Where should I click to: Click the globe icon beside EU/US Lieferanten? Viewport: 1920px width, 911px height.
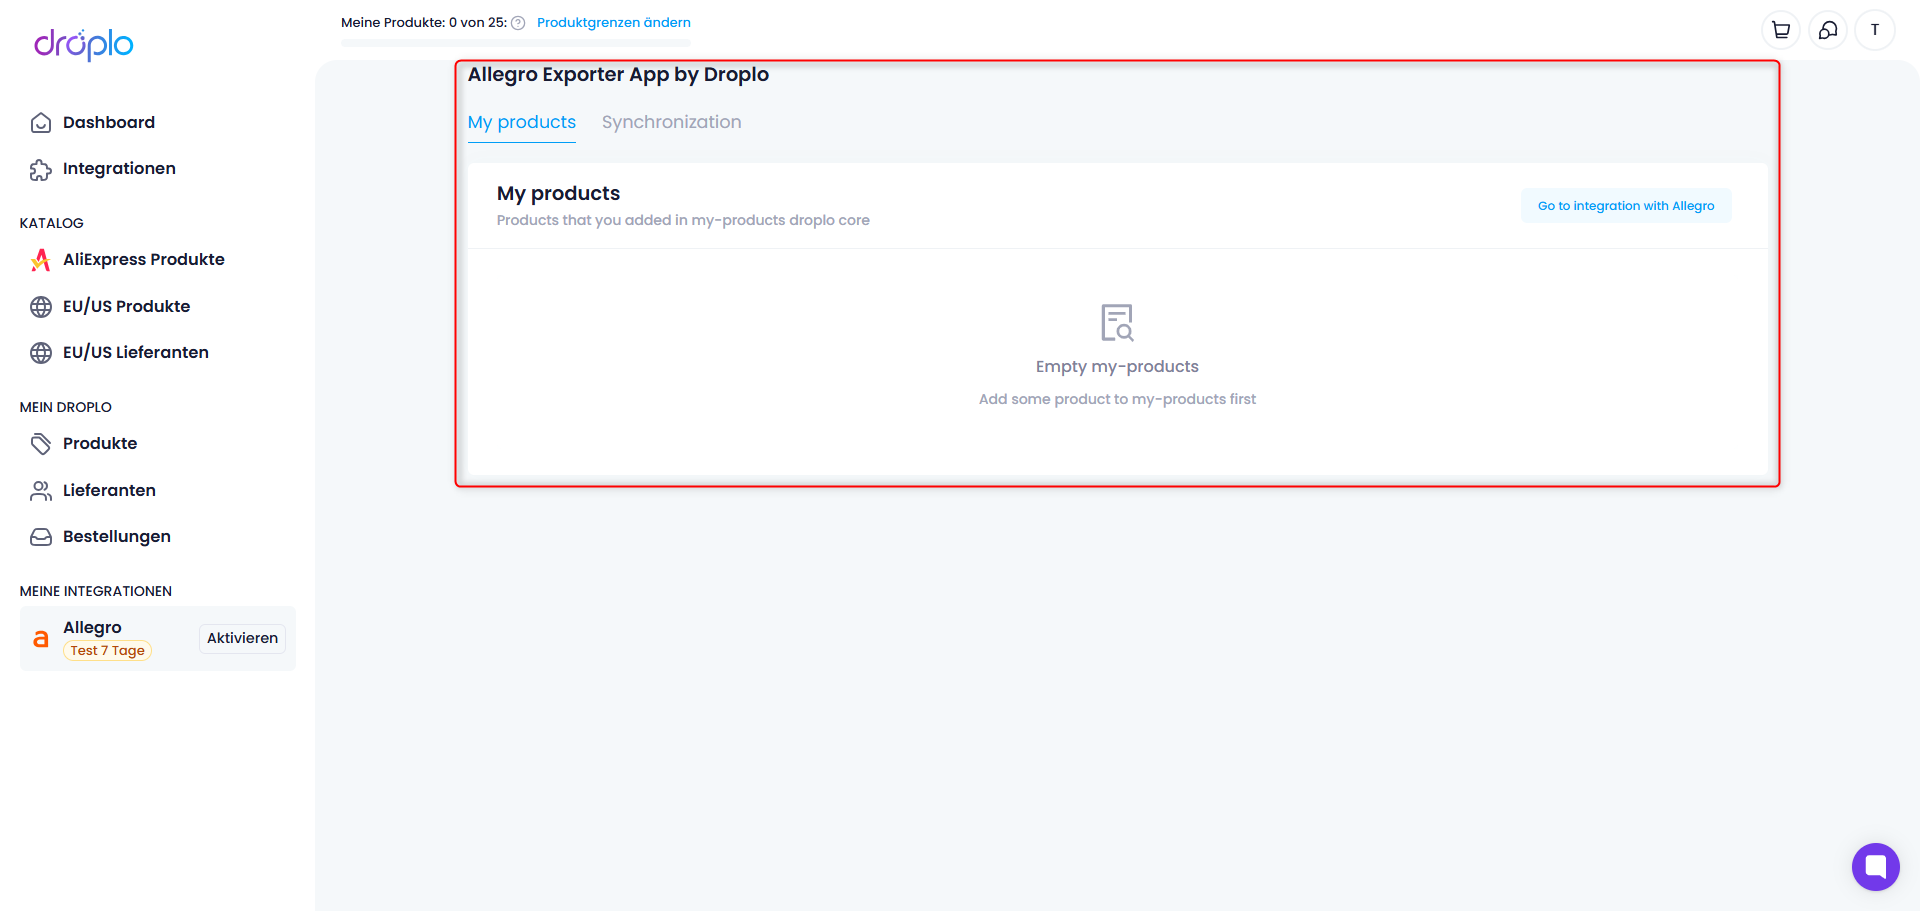click(41, 353)
